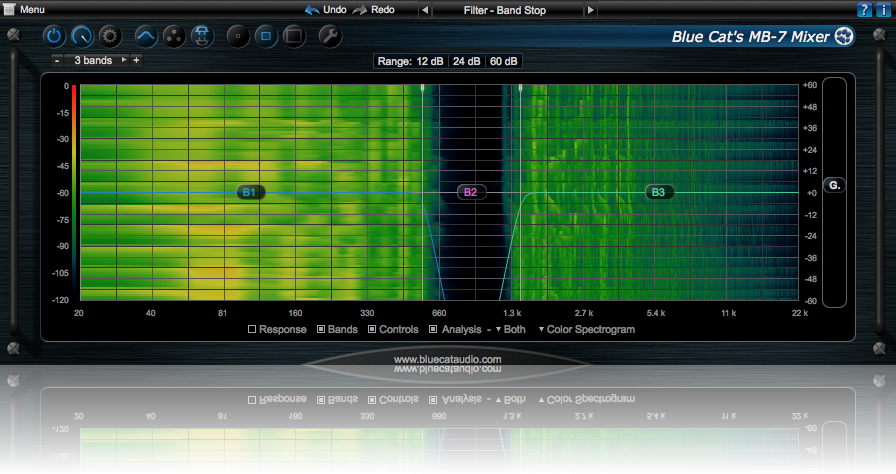This screenshot has width=896, height=474.
Task: Select the smallest square display size icon
Action: point(238,37)
